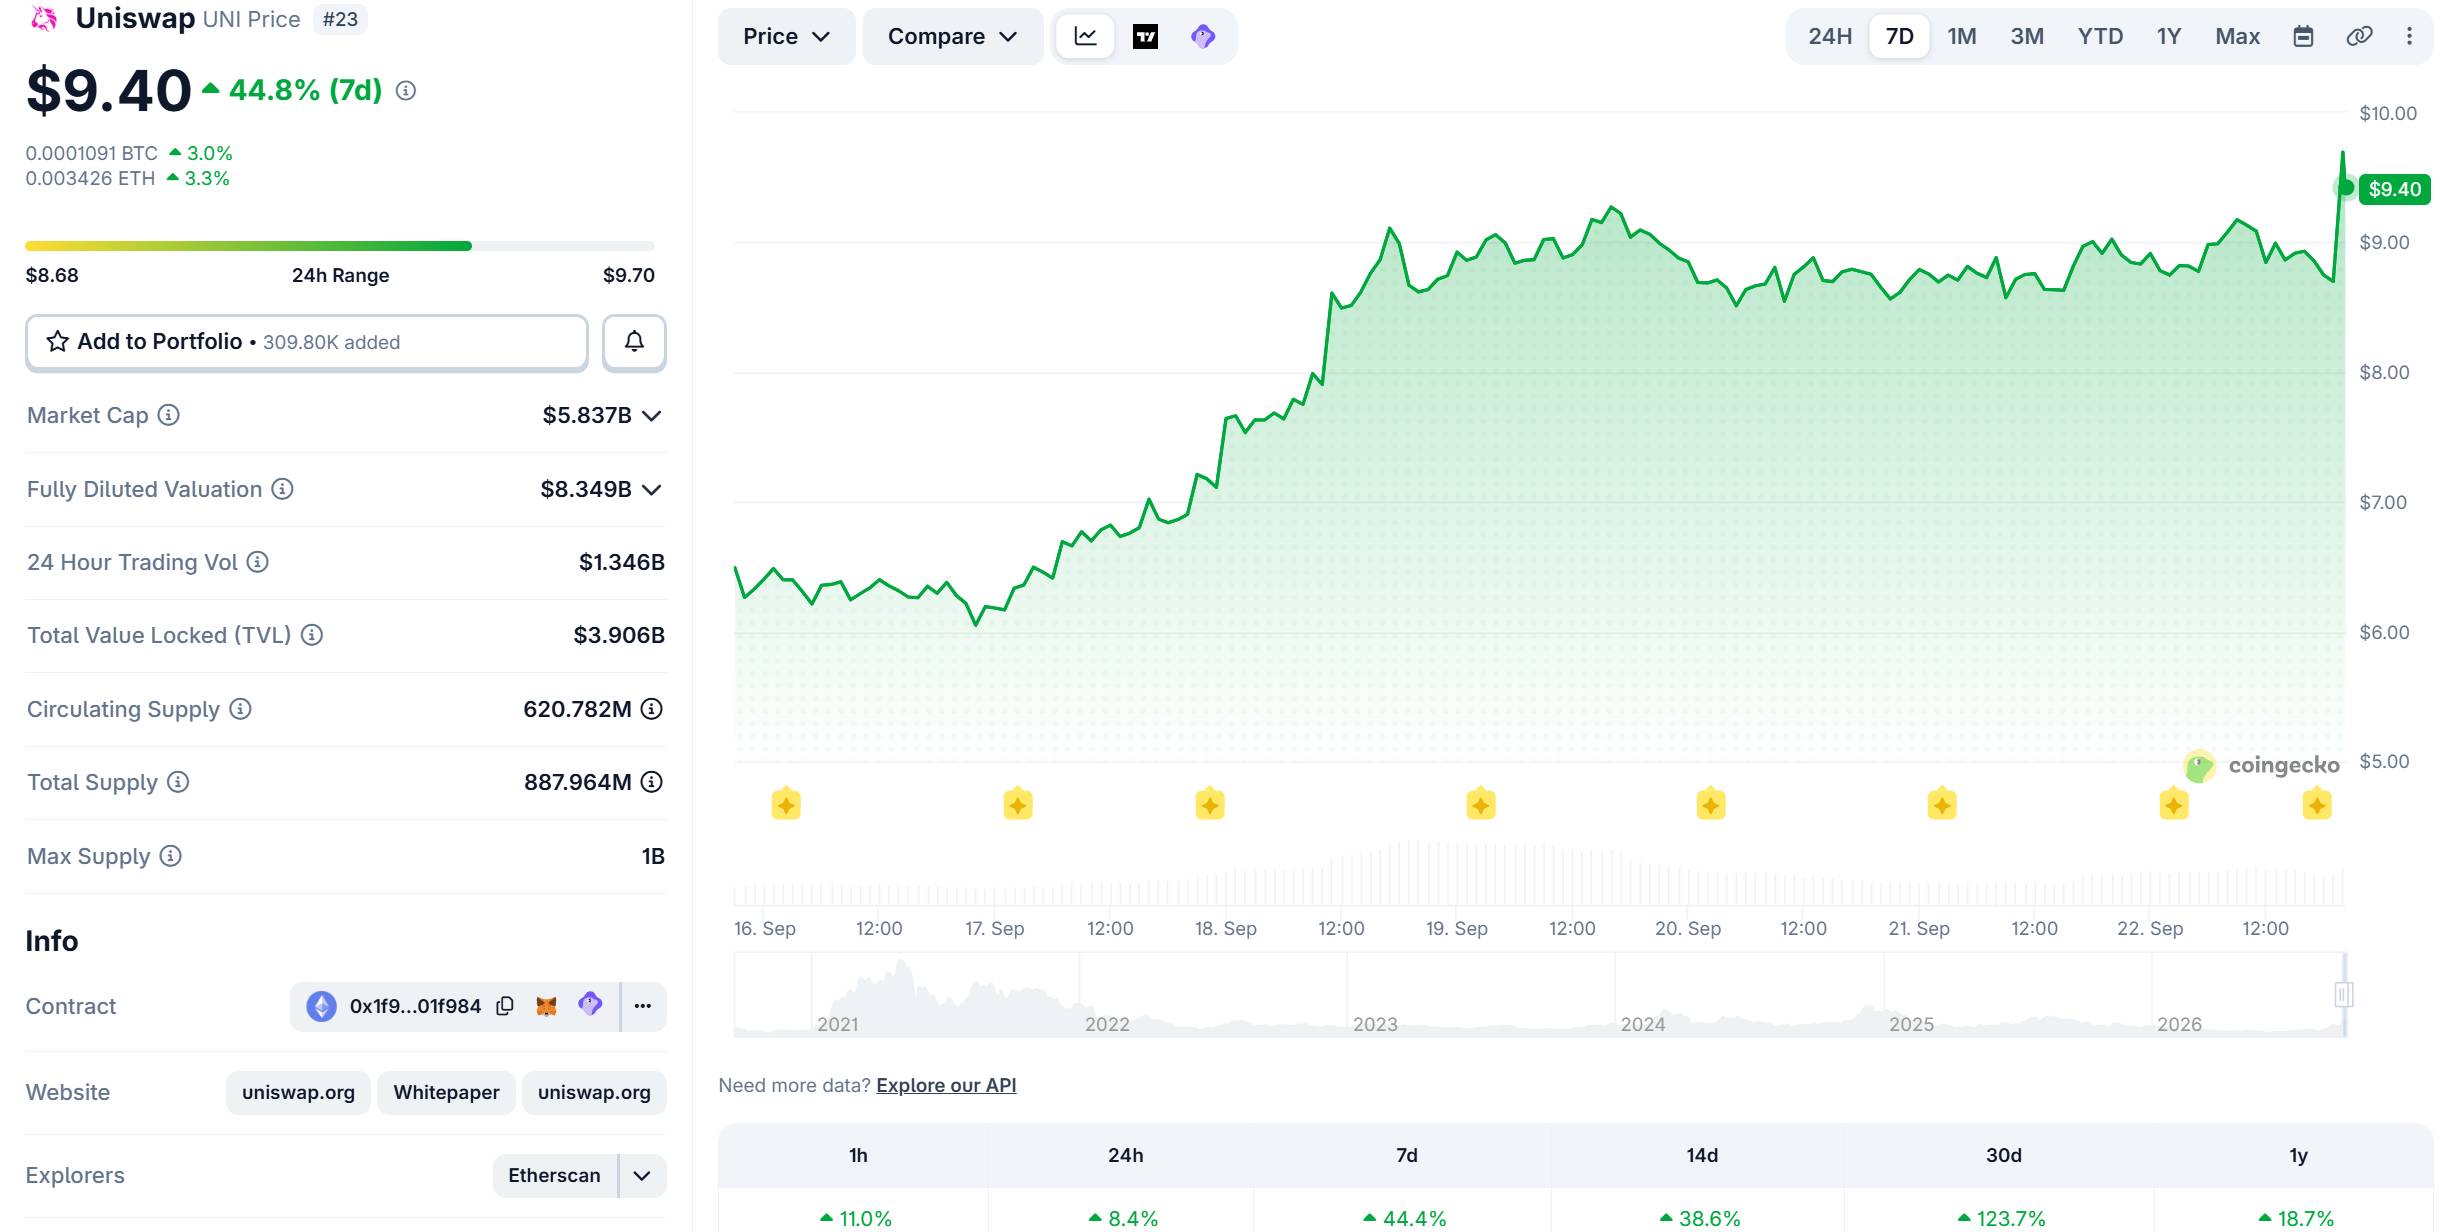The height and width of the screenshot is (1232, 2441).
Task: Switch to the line chart view icon
Action: 1086,37
